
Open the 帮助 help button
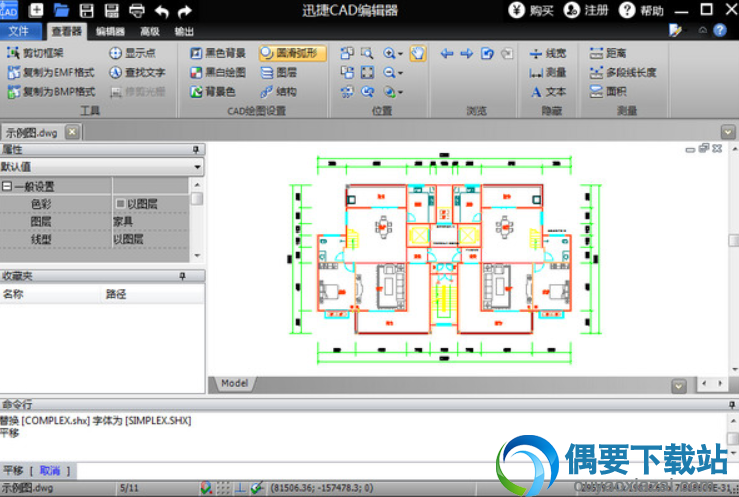point(642,10)
